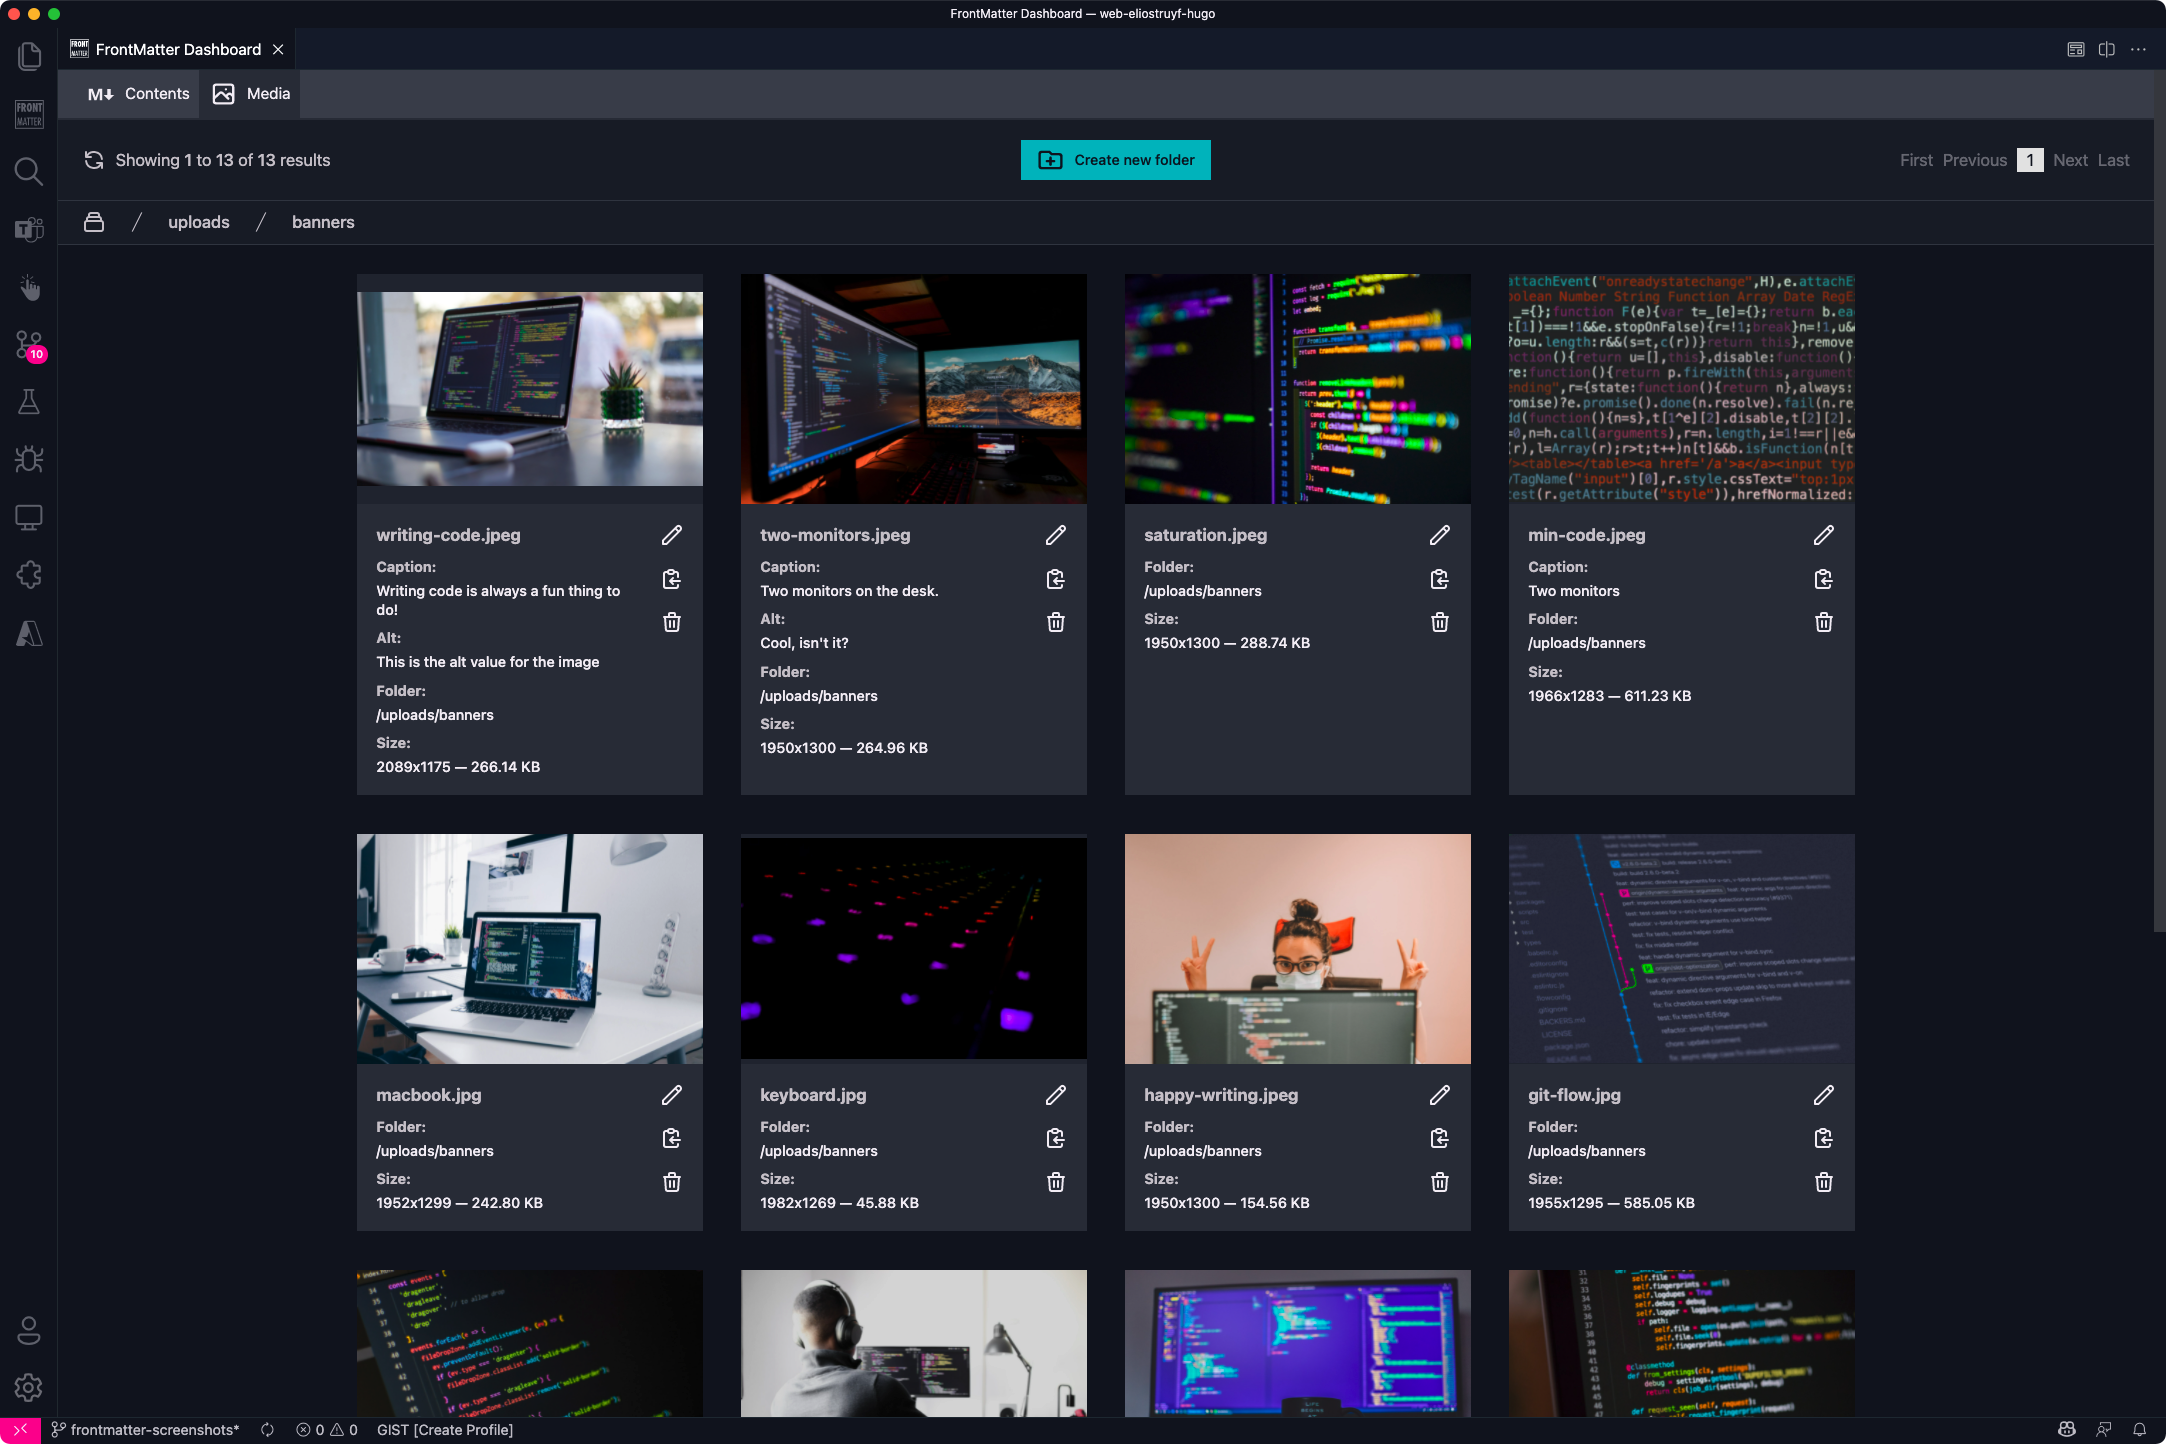This screenshot has width=2166, height=1444.
Task: Delete the git-flow.jpg image
Action: (1823, 1182)
